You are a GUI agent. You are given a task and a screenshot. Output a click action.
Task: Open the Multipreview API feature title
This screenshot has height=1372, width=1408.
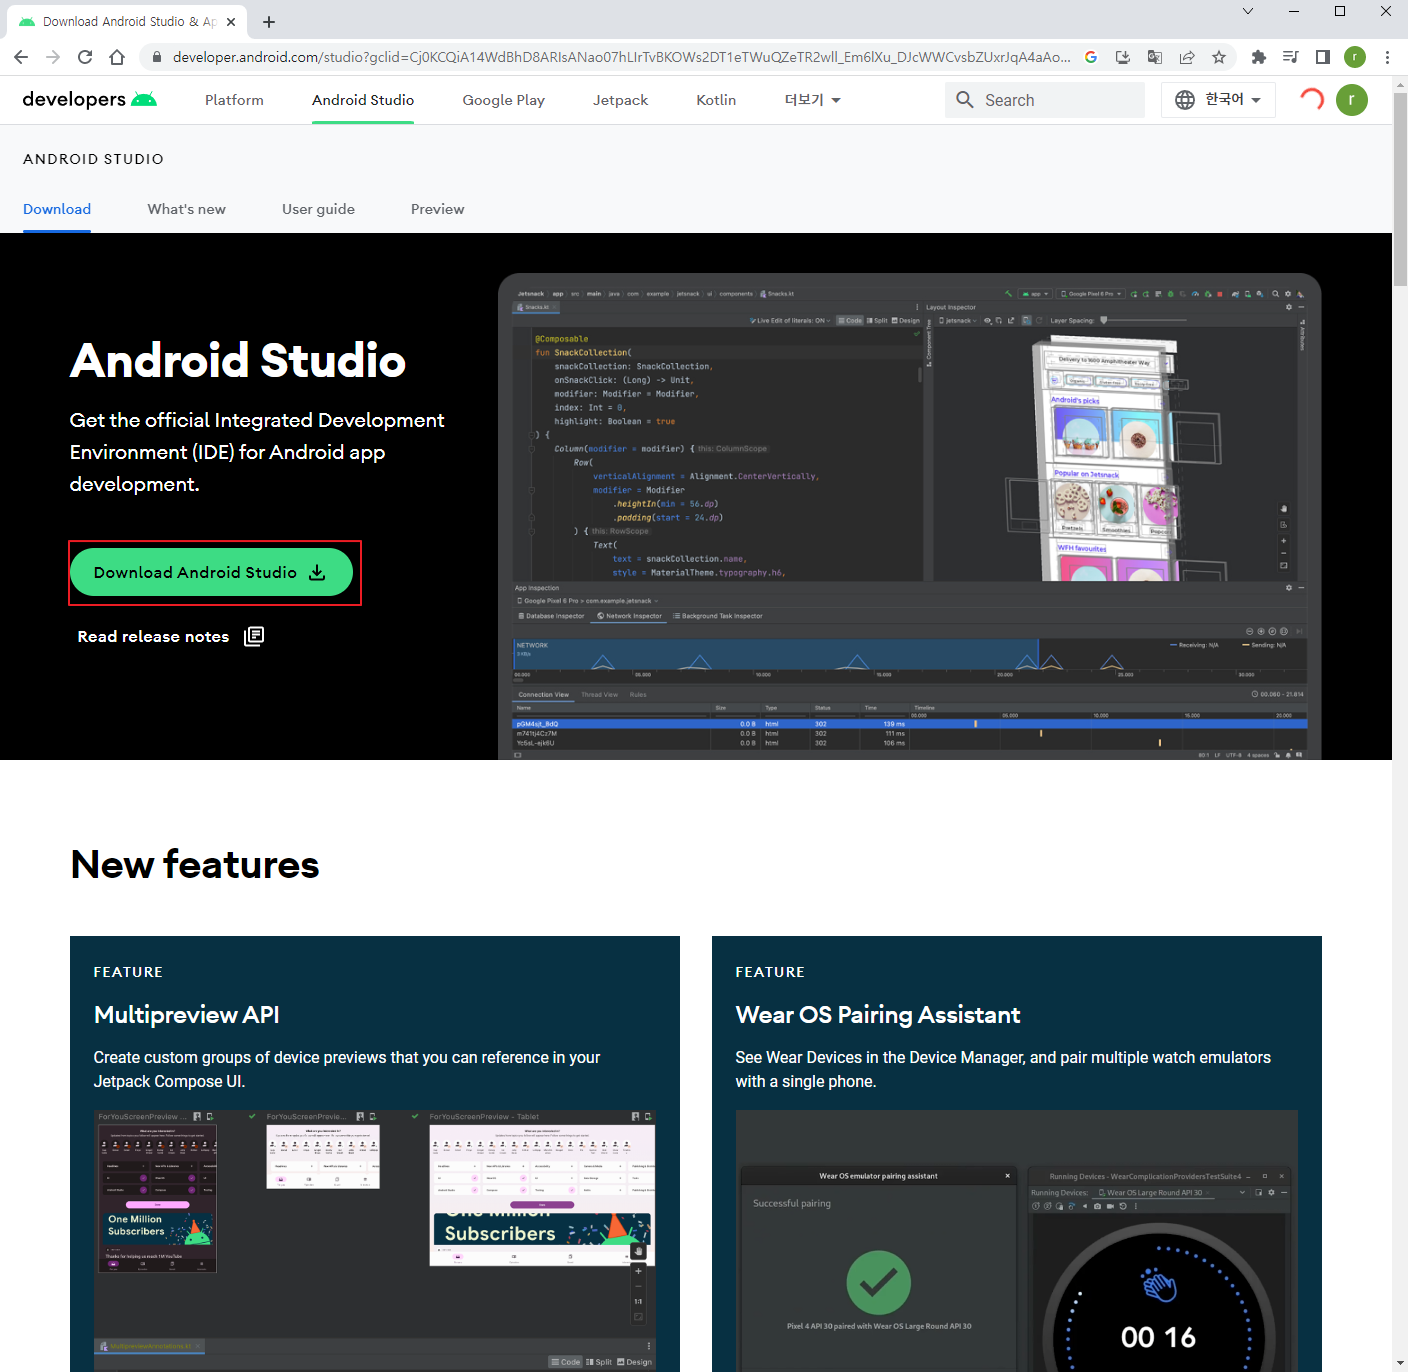(186, 1015)
